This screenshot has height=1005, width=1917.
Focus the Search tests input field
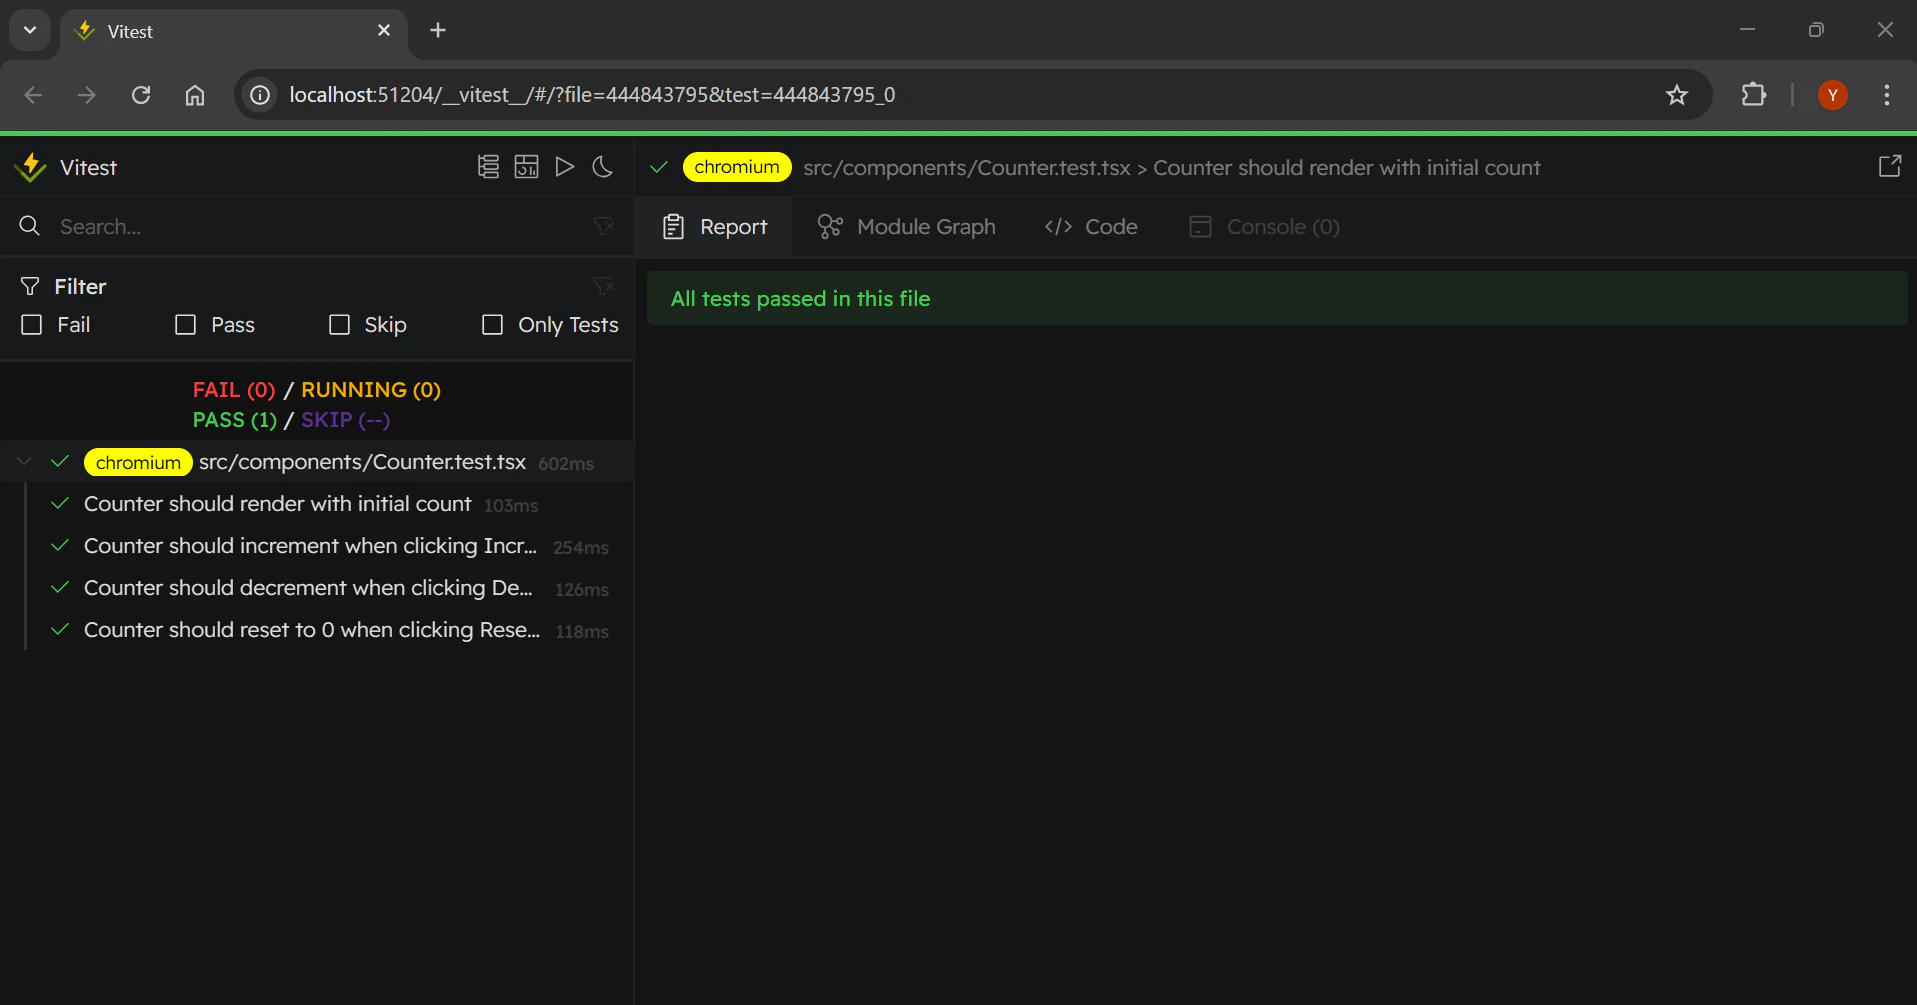320,227
